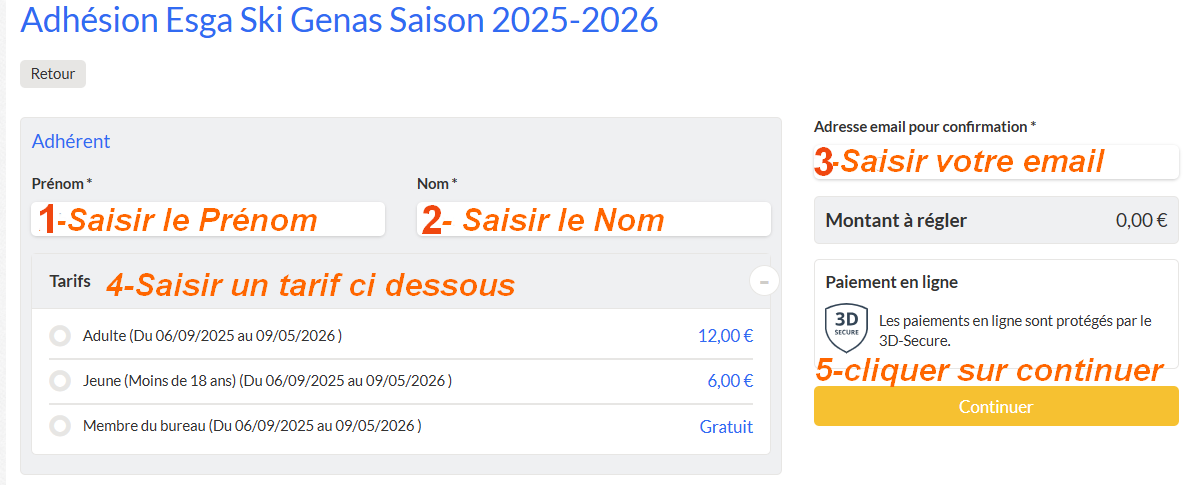
Task: Choose the Jeune (Moins de 18 ans) radio button
Action: (60, 381)
